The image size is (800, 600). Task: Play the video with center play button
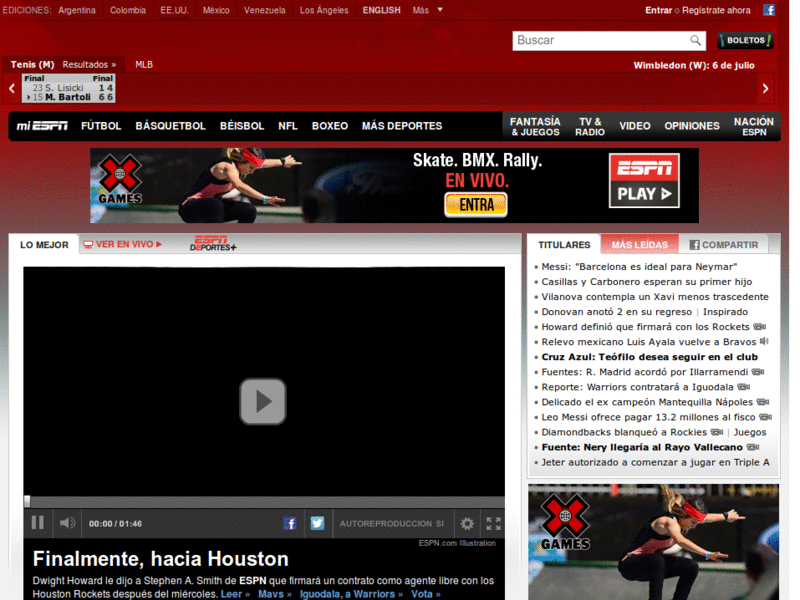(x=263, y=402)
